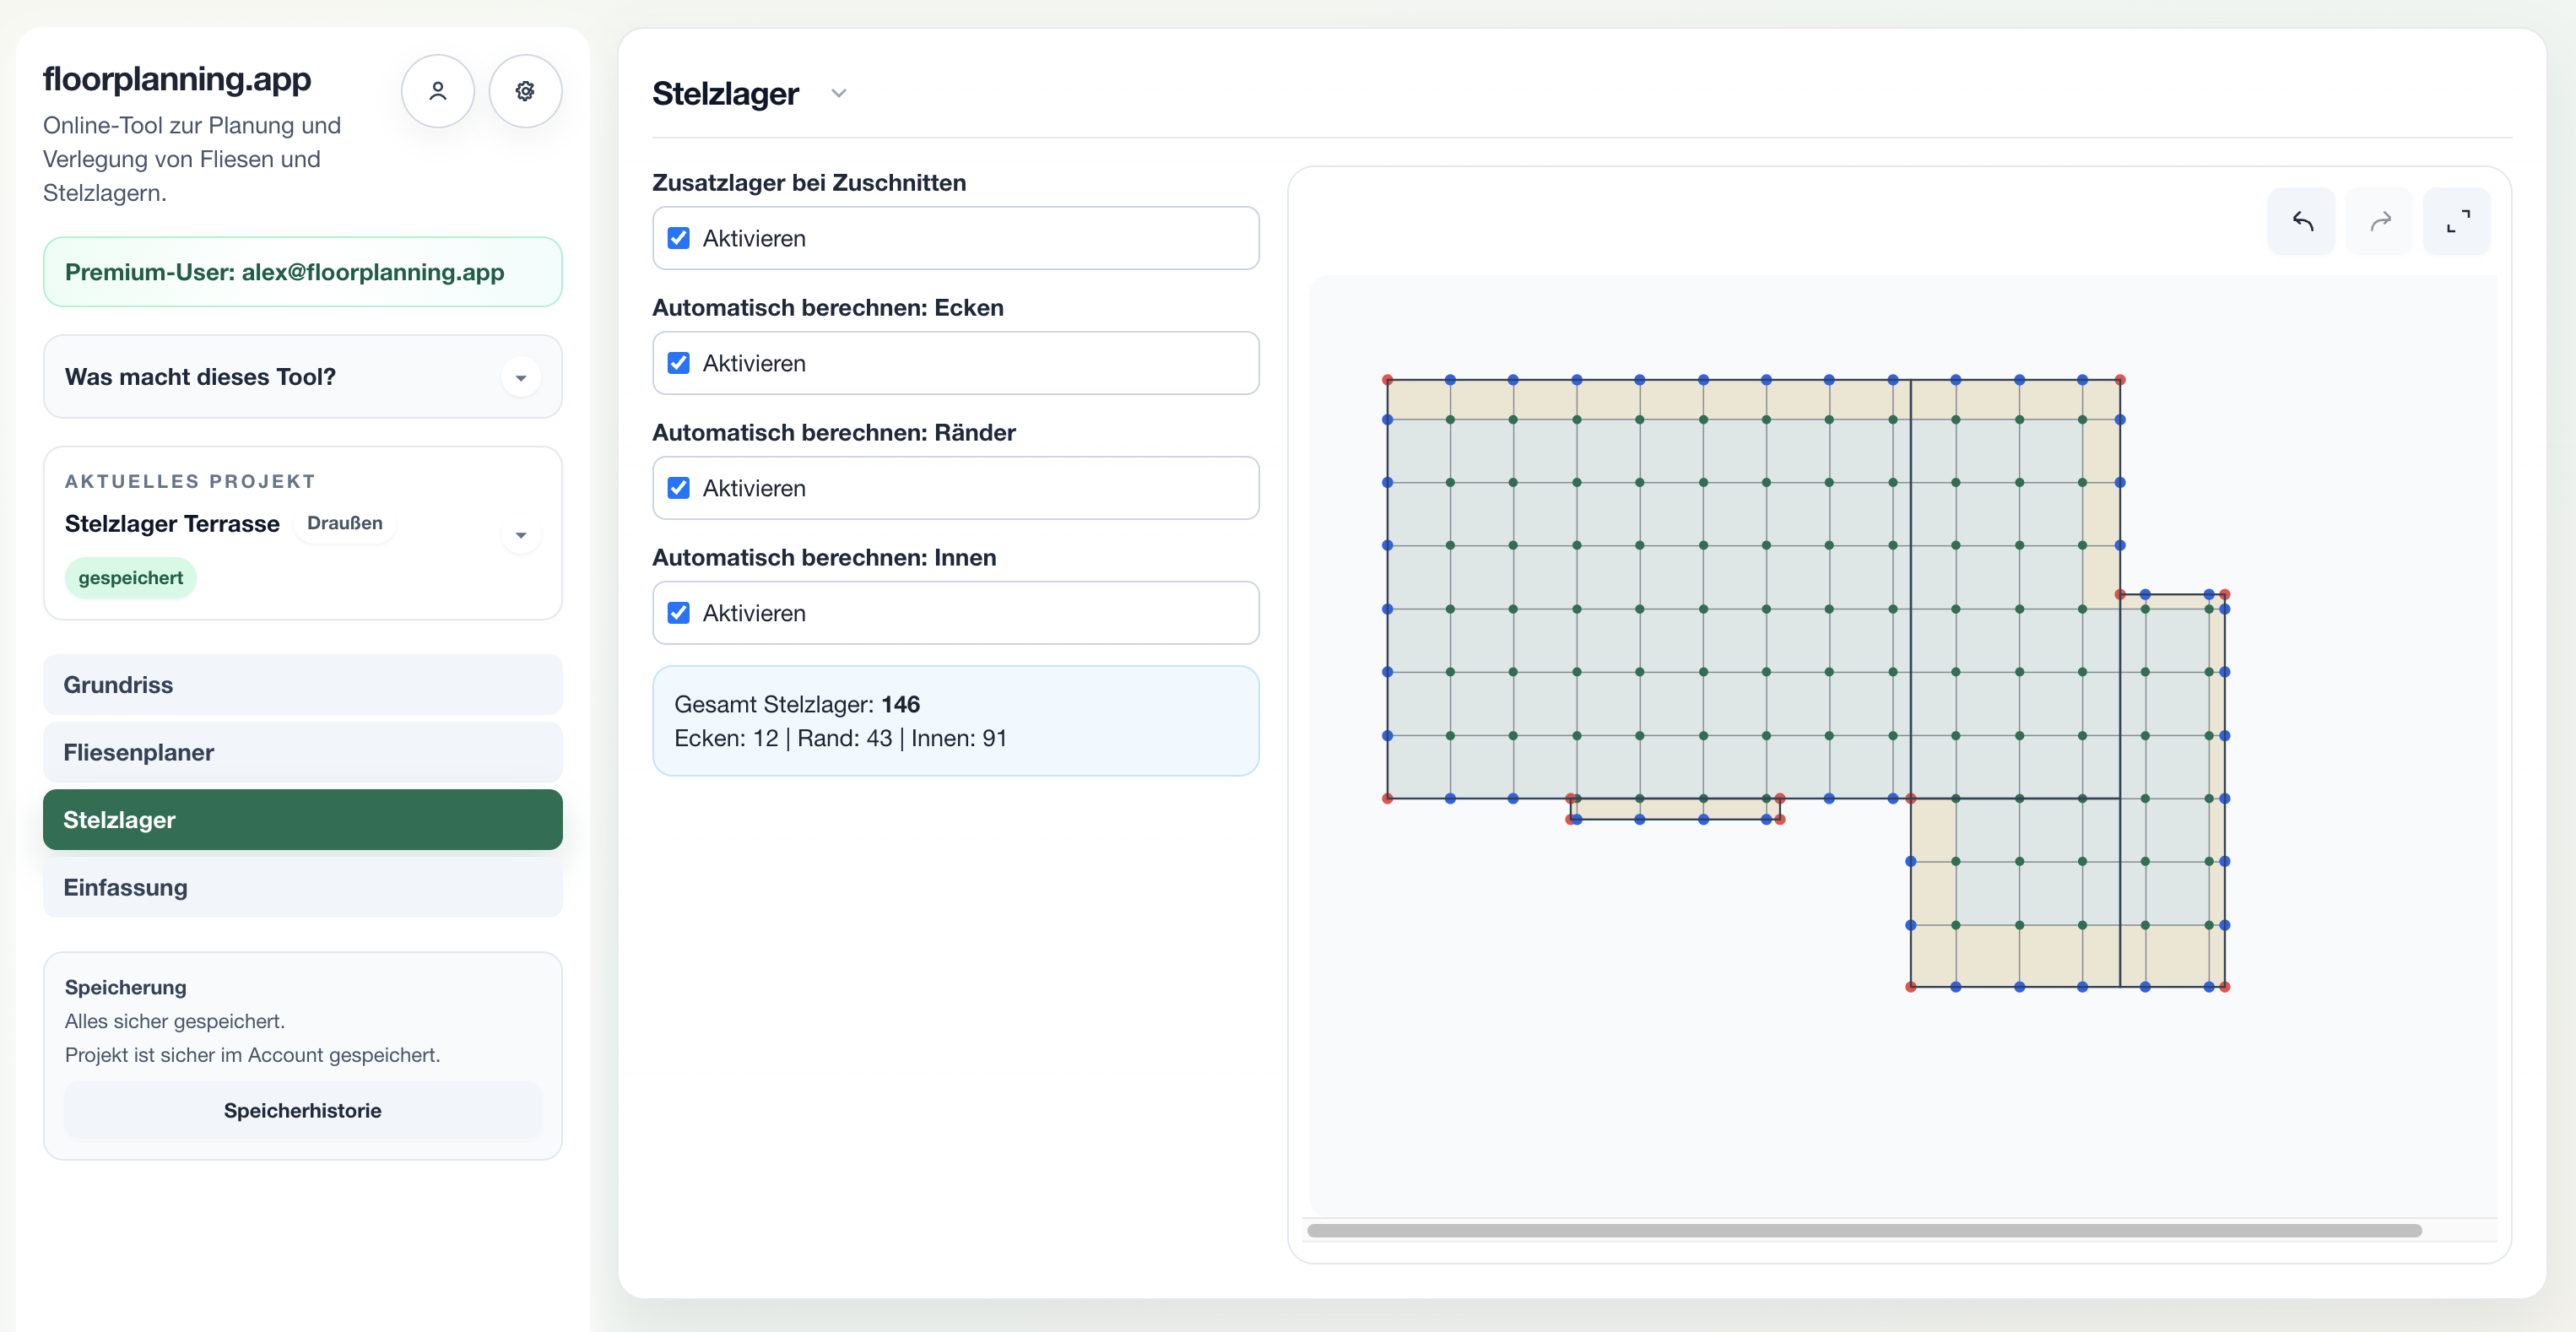Open the settings gear icon
The image size is (2576, 1332).
click(x=525, y=91)
